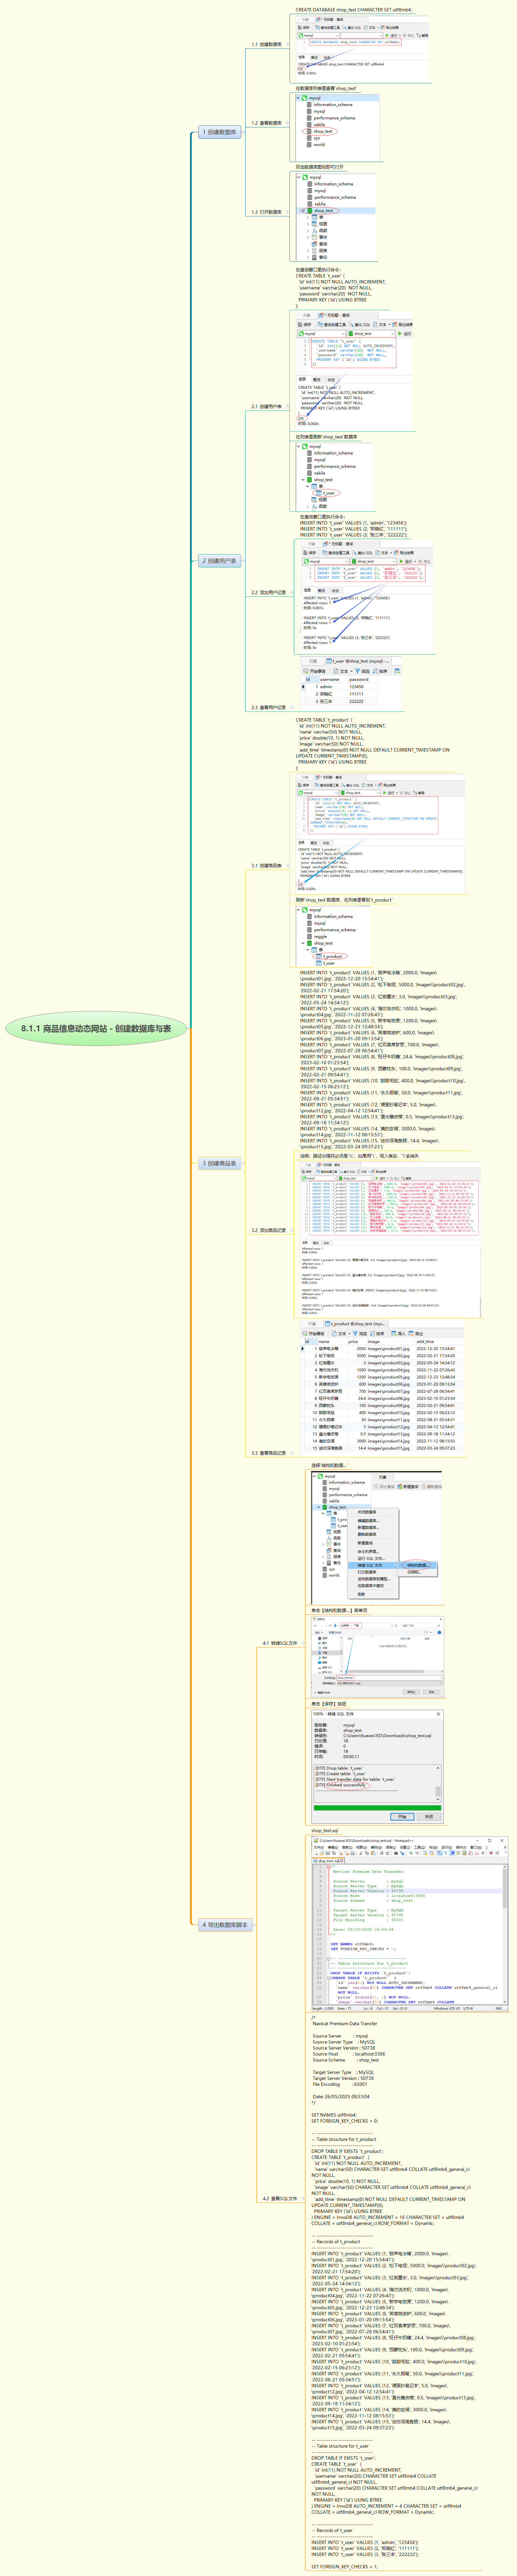Collapse the mysql connection in the 1.2 tree
The image size is (517, 2576).
coord(298,98)
